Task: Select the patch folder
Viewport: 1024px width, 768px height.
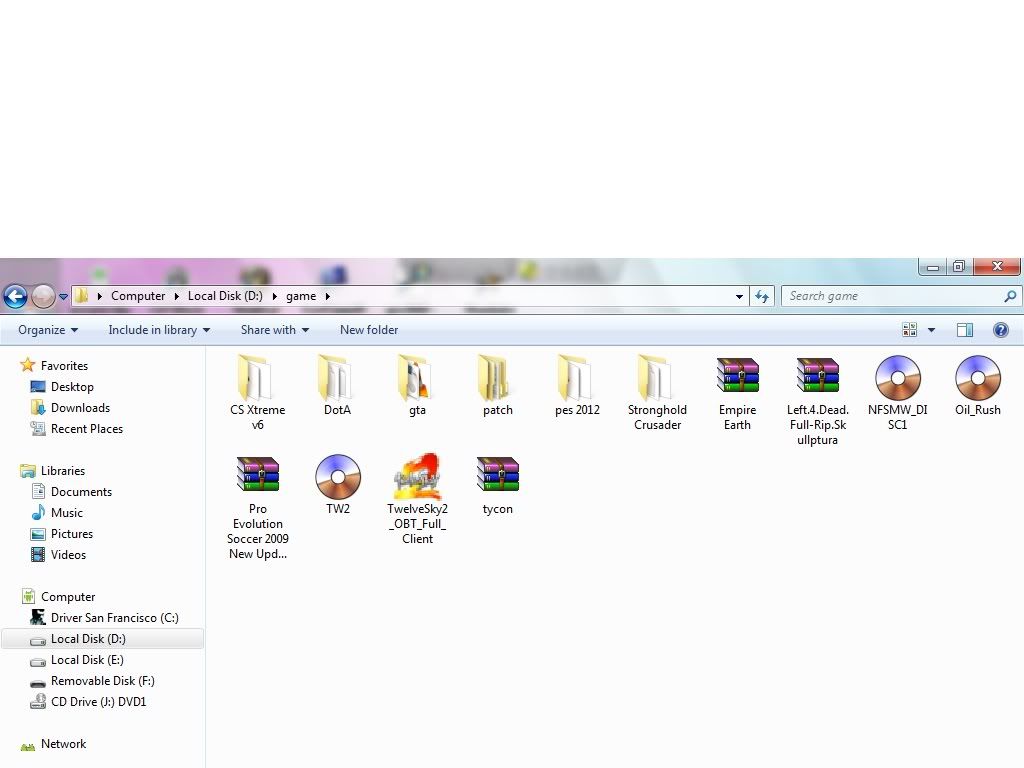Action: (x=497, y=385)
